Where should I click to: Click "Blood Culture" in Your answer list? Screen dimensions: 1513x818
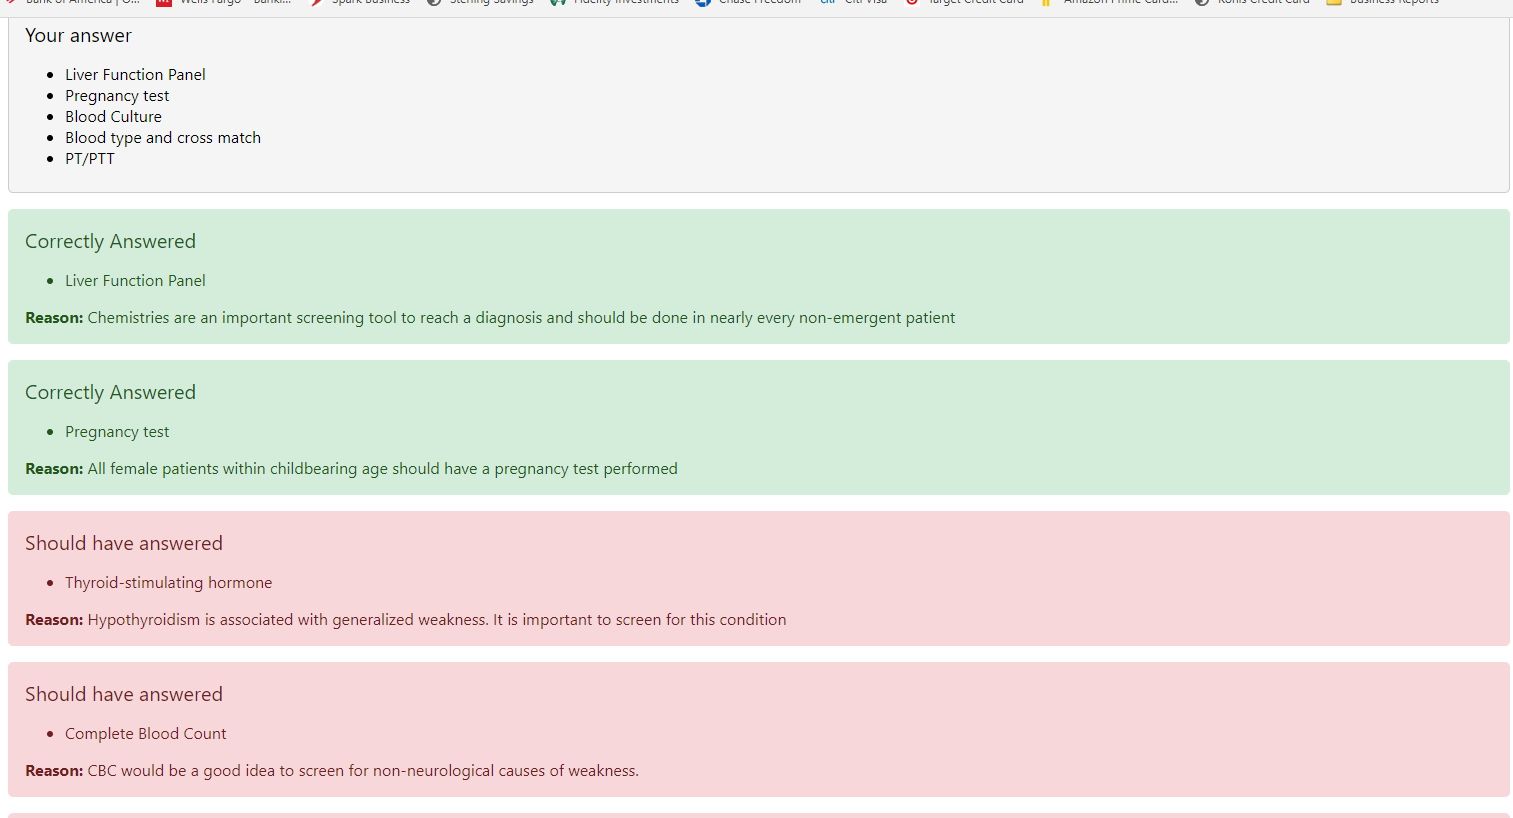[x=113, y=117]
